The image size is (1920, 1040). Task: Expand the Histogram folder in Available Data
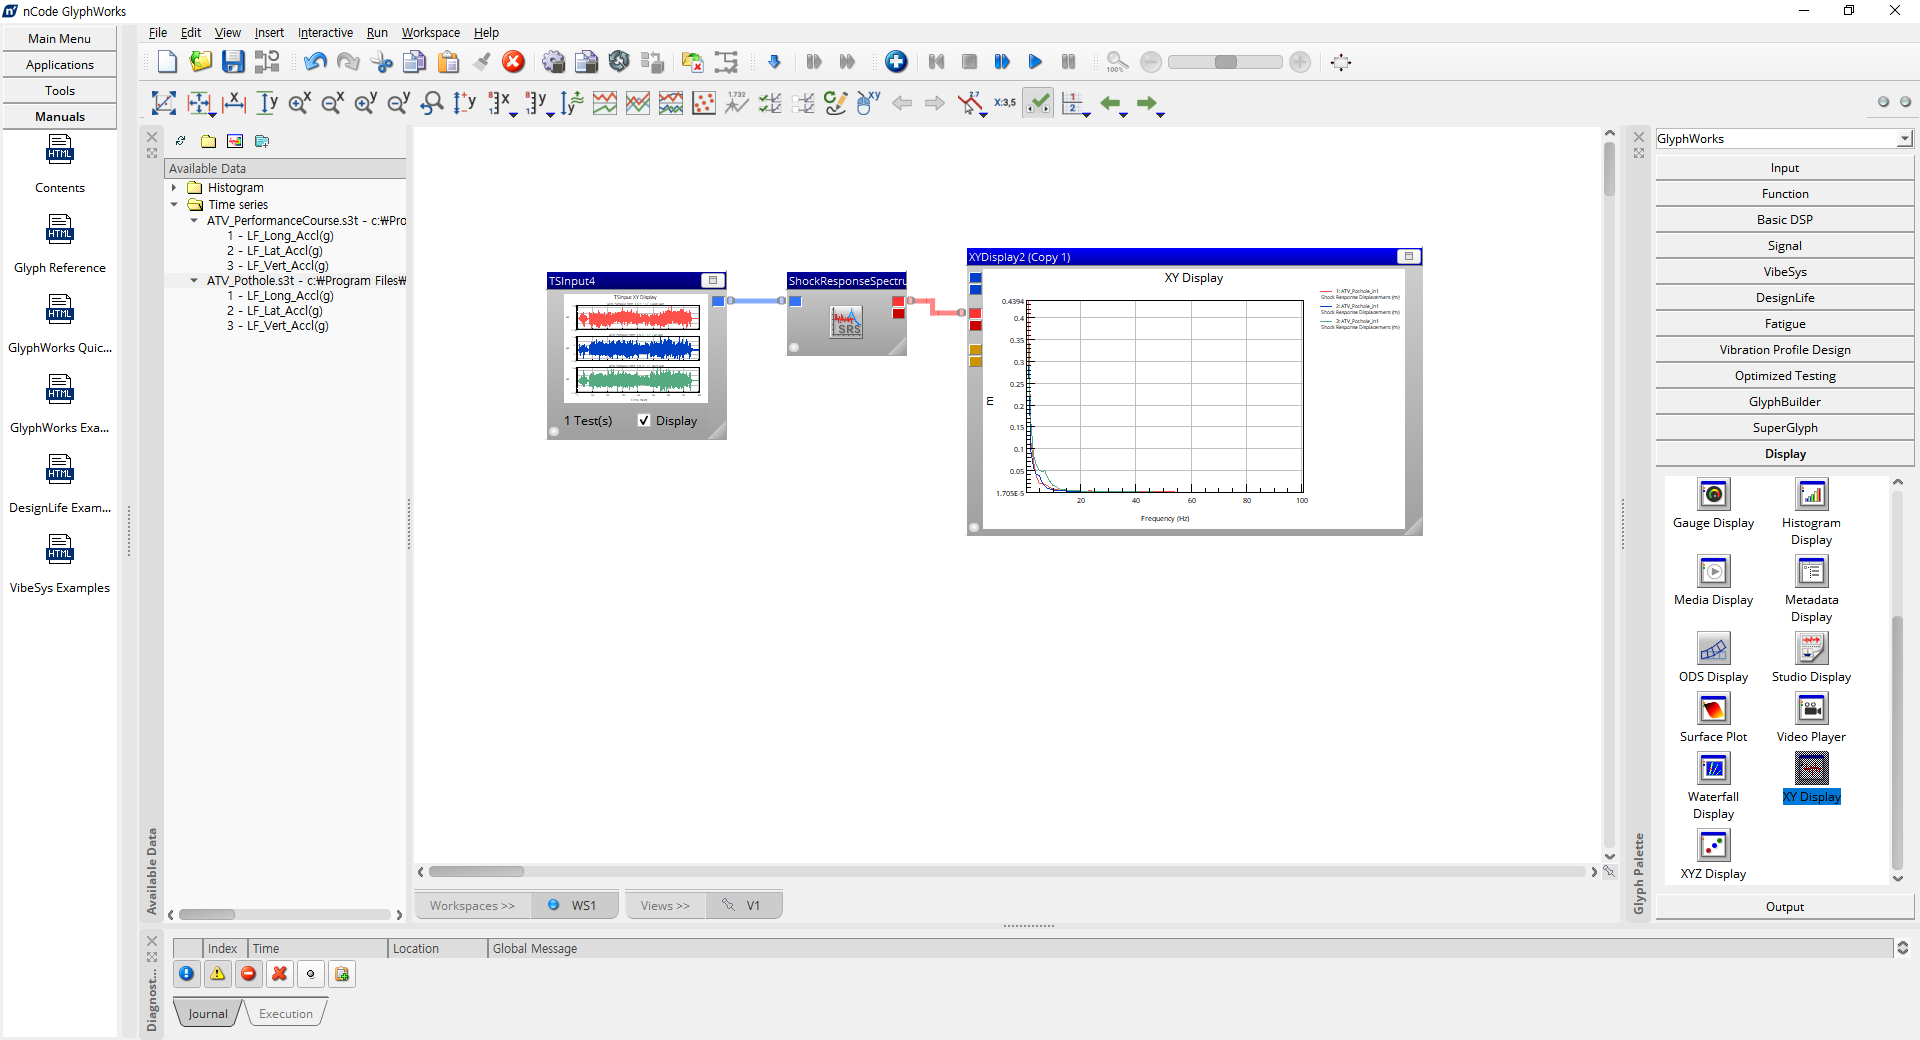[x=174, y=188]
